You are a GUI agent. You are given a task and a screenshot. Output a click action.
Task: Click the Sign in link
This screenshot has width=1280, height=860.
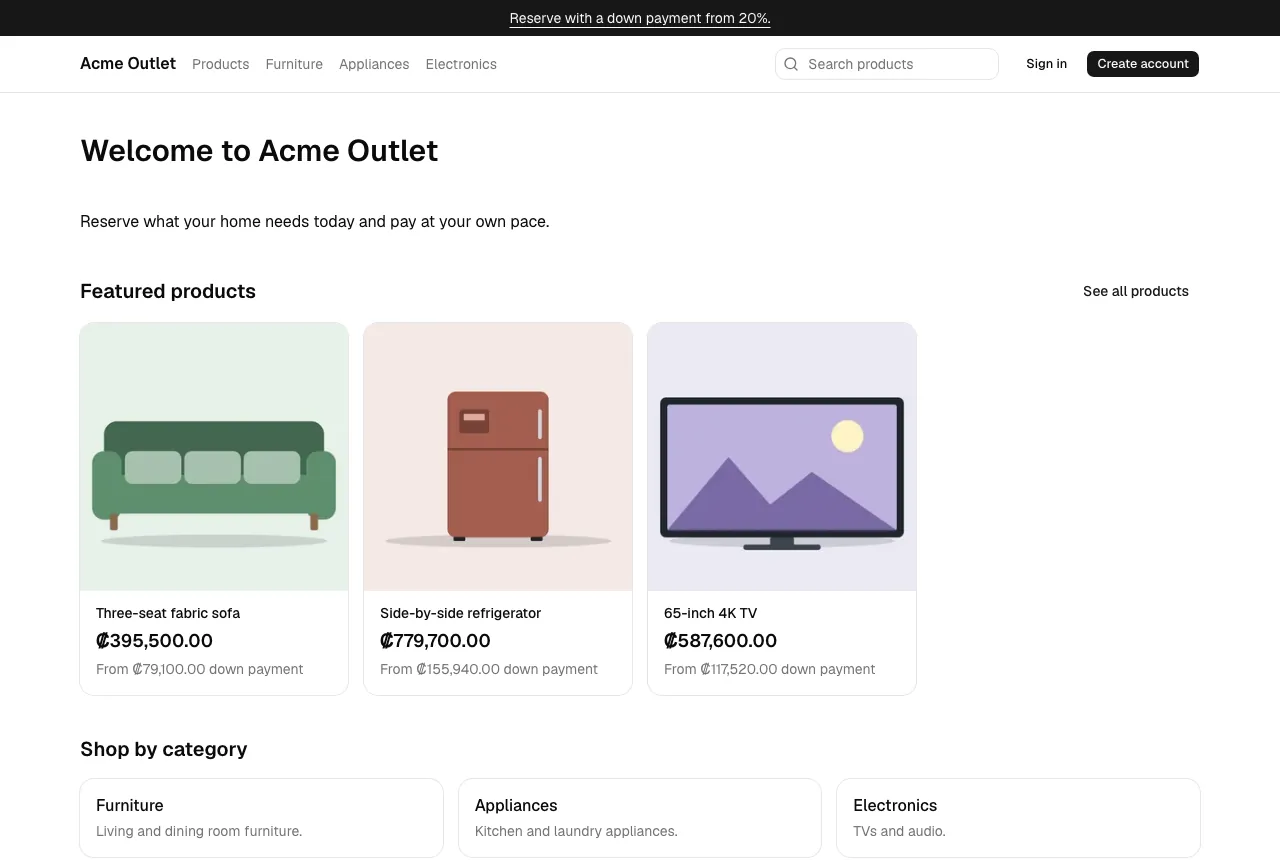(x=1046, y=64)
